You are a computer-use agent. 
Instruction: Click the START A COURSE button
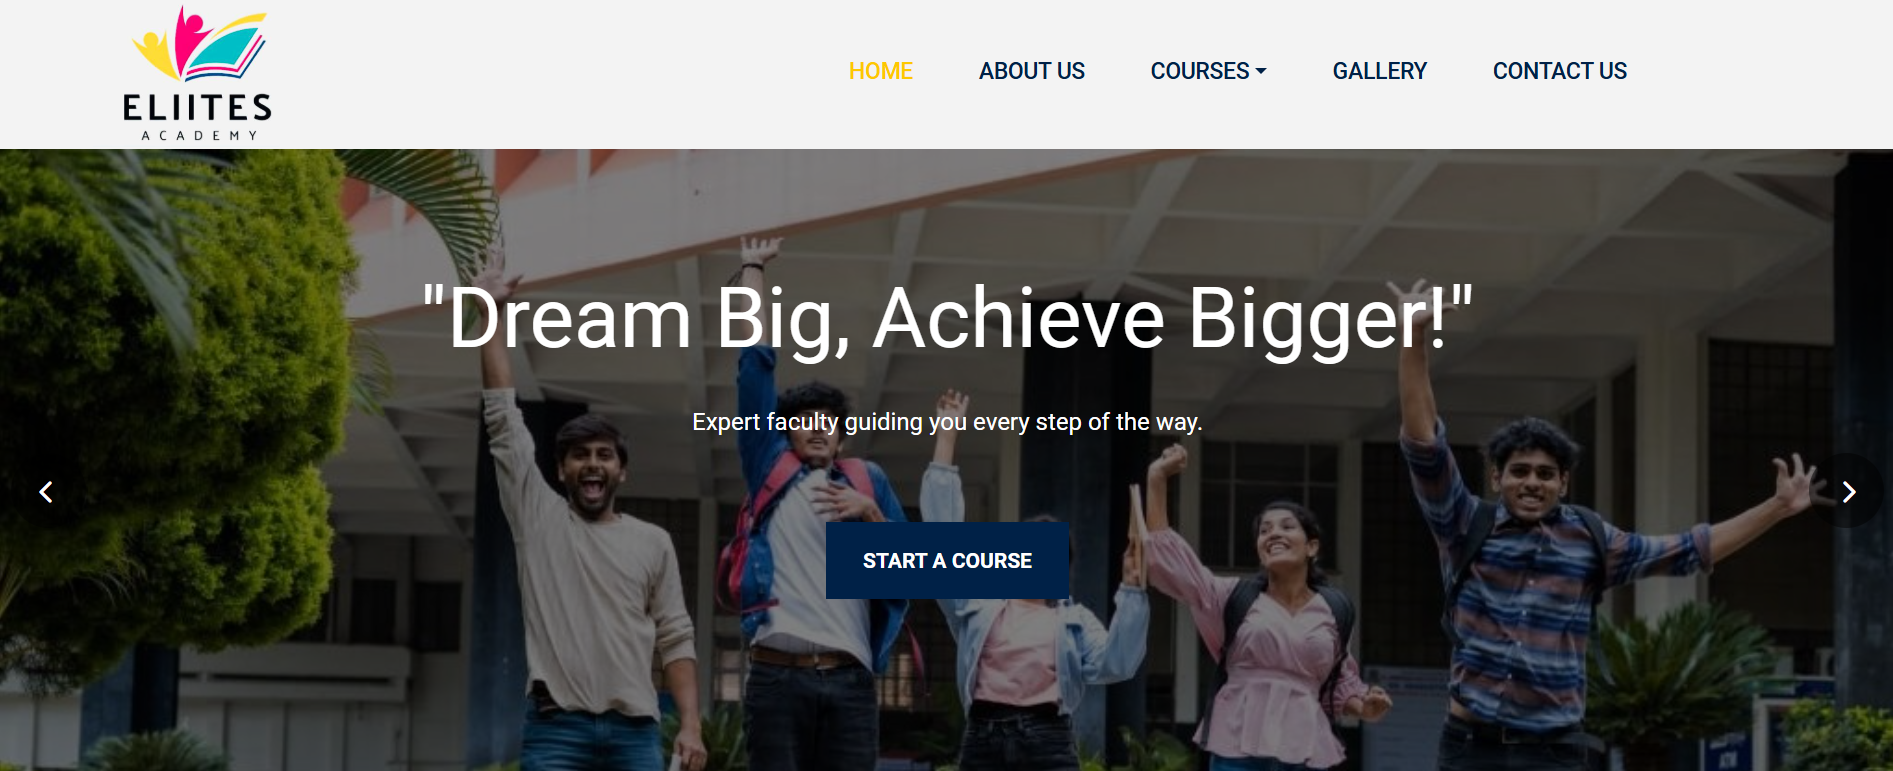(947, 561)
